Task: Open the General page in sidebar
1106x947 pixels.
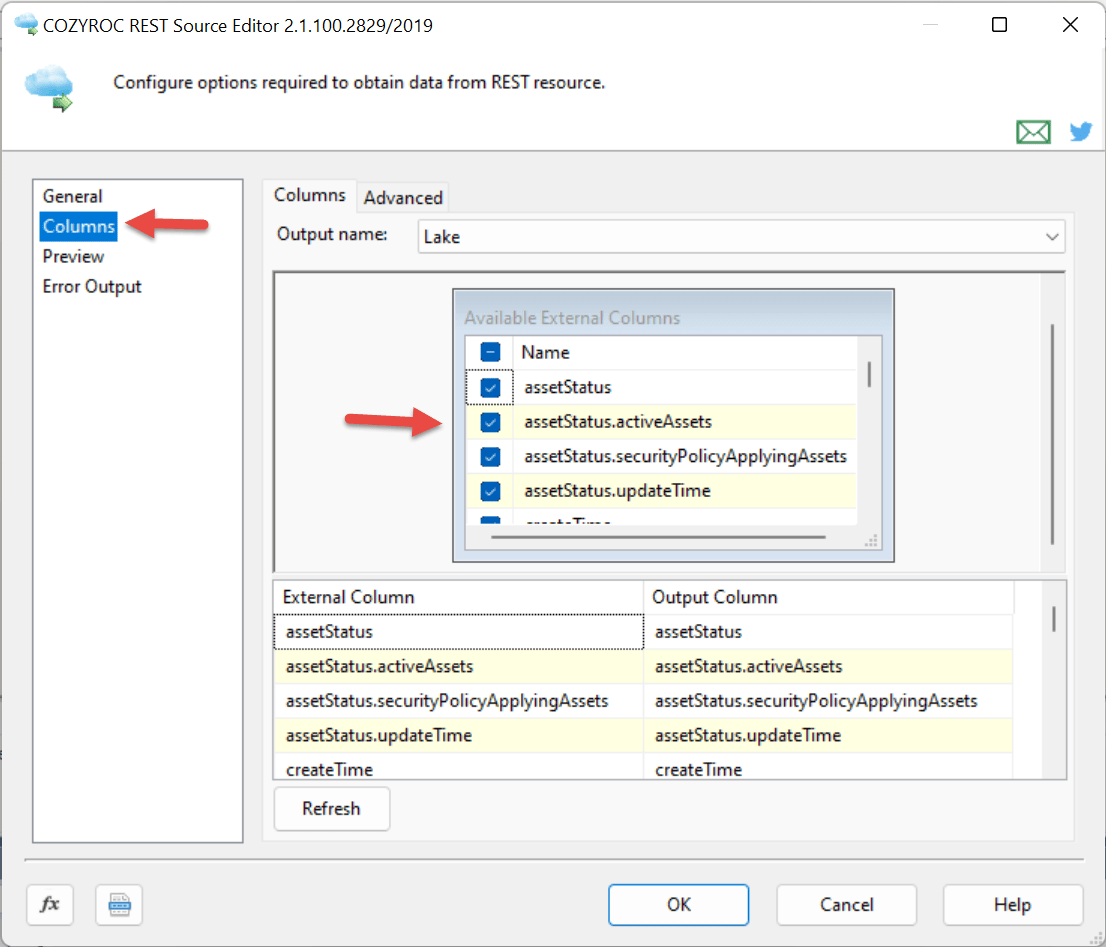Action: (x=73, y=196)
